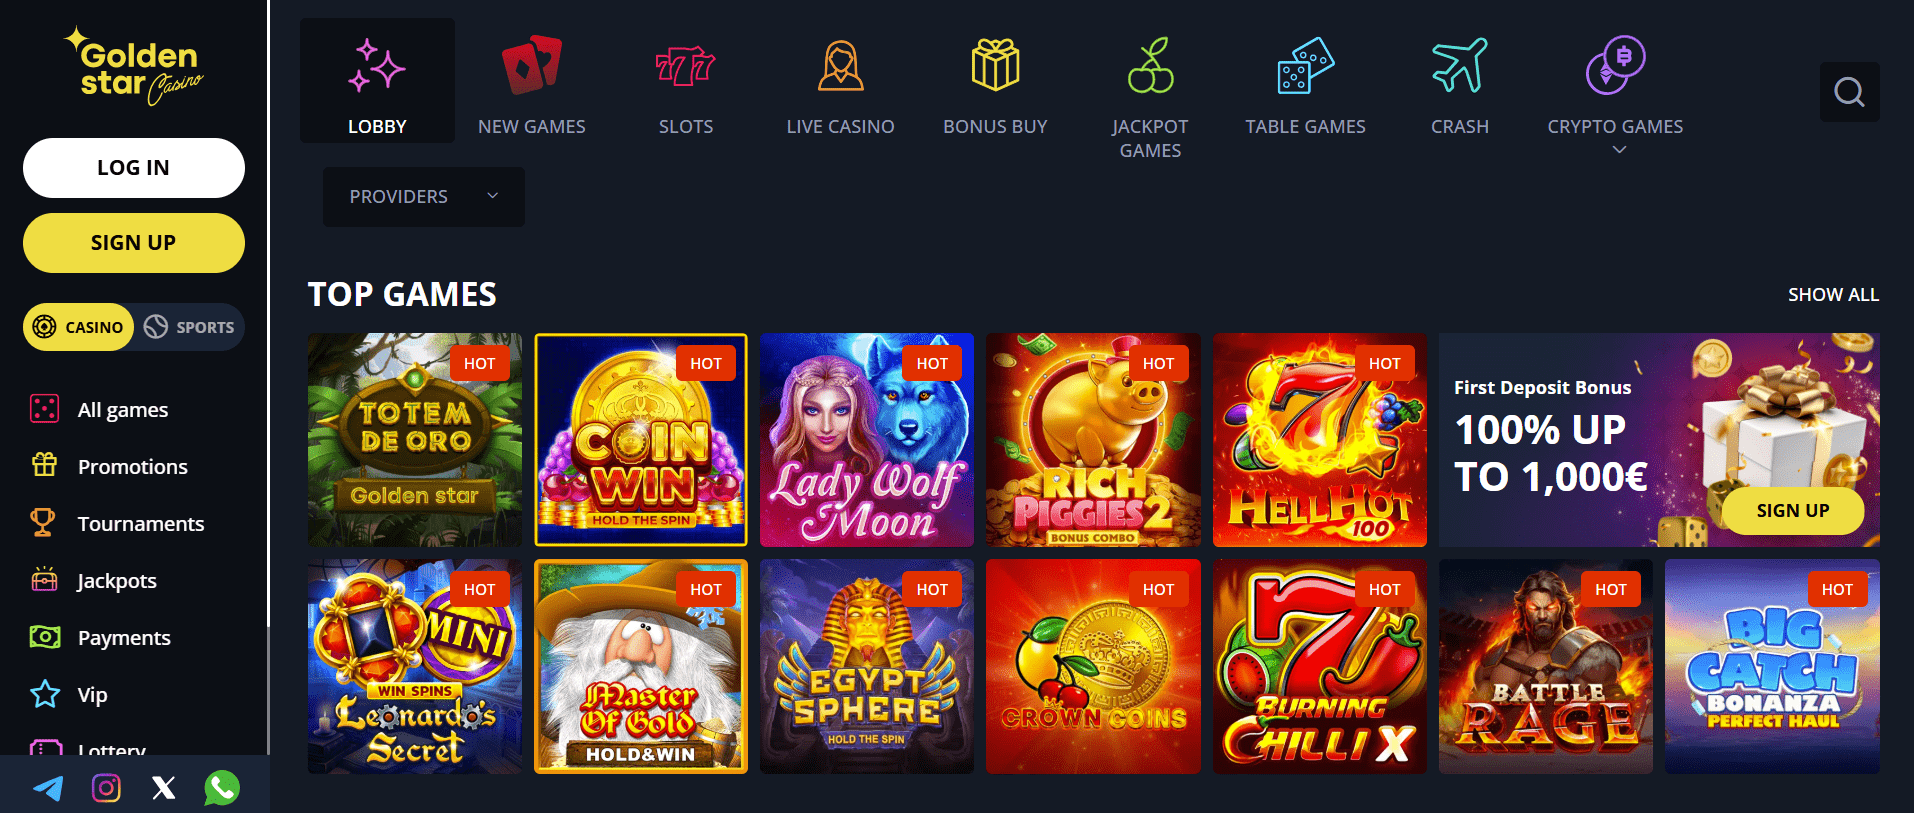Expand the Crypto Games chevron
Screen dimensions: 1914x813
pos(1620,150)
